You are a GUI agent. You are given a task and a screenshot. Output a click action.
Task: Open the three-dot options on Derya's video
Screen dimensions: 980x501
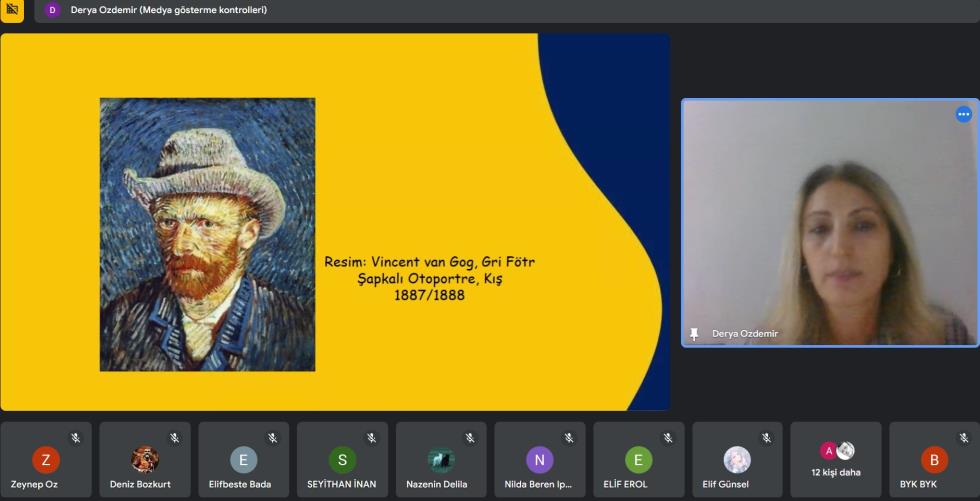pos(963,114)
